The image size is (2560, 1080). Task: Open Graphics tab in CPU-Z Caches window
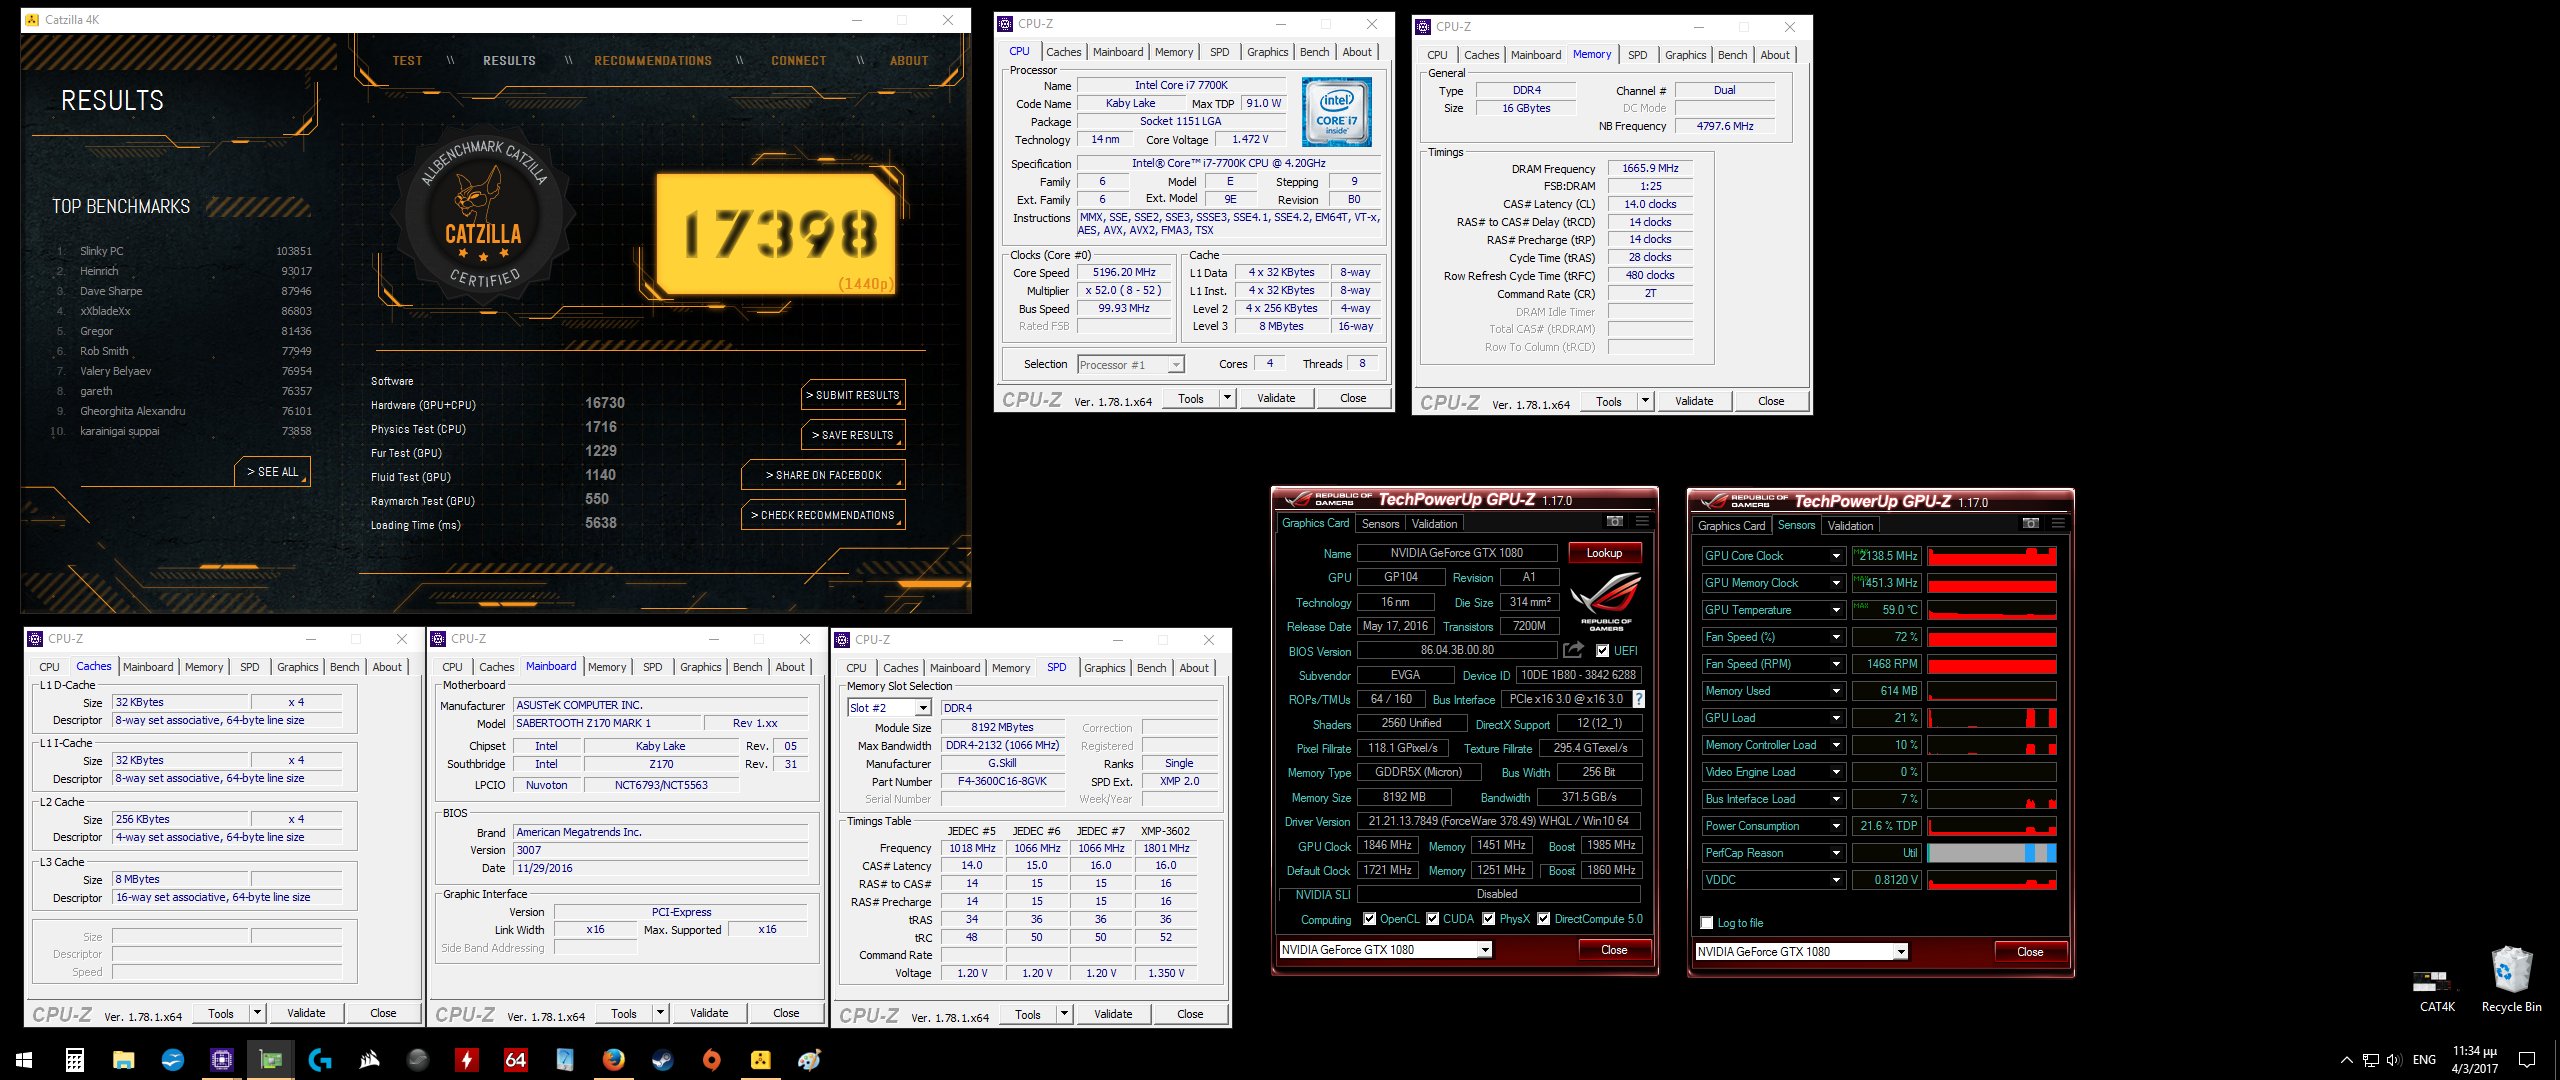pyautogui.click(x=298, y=667)
